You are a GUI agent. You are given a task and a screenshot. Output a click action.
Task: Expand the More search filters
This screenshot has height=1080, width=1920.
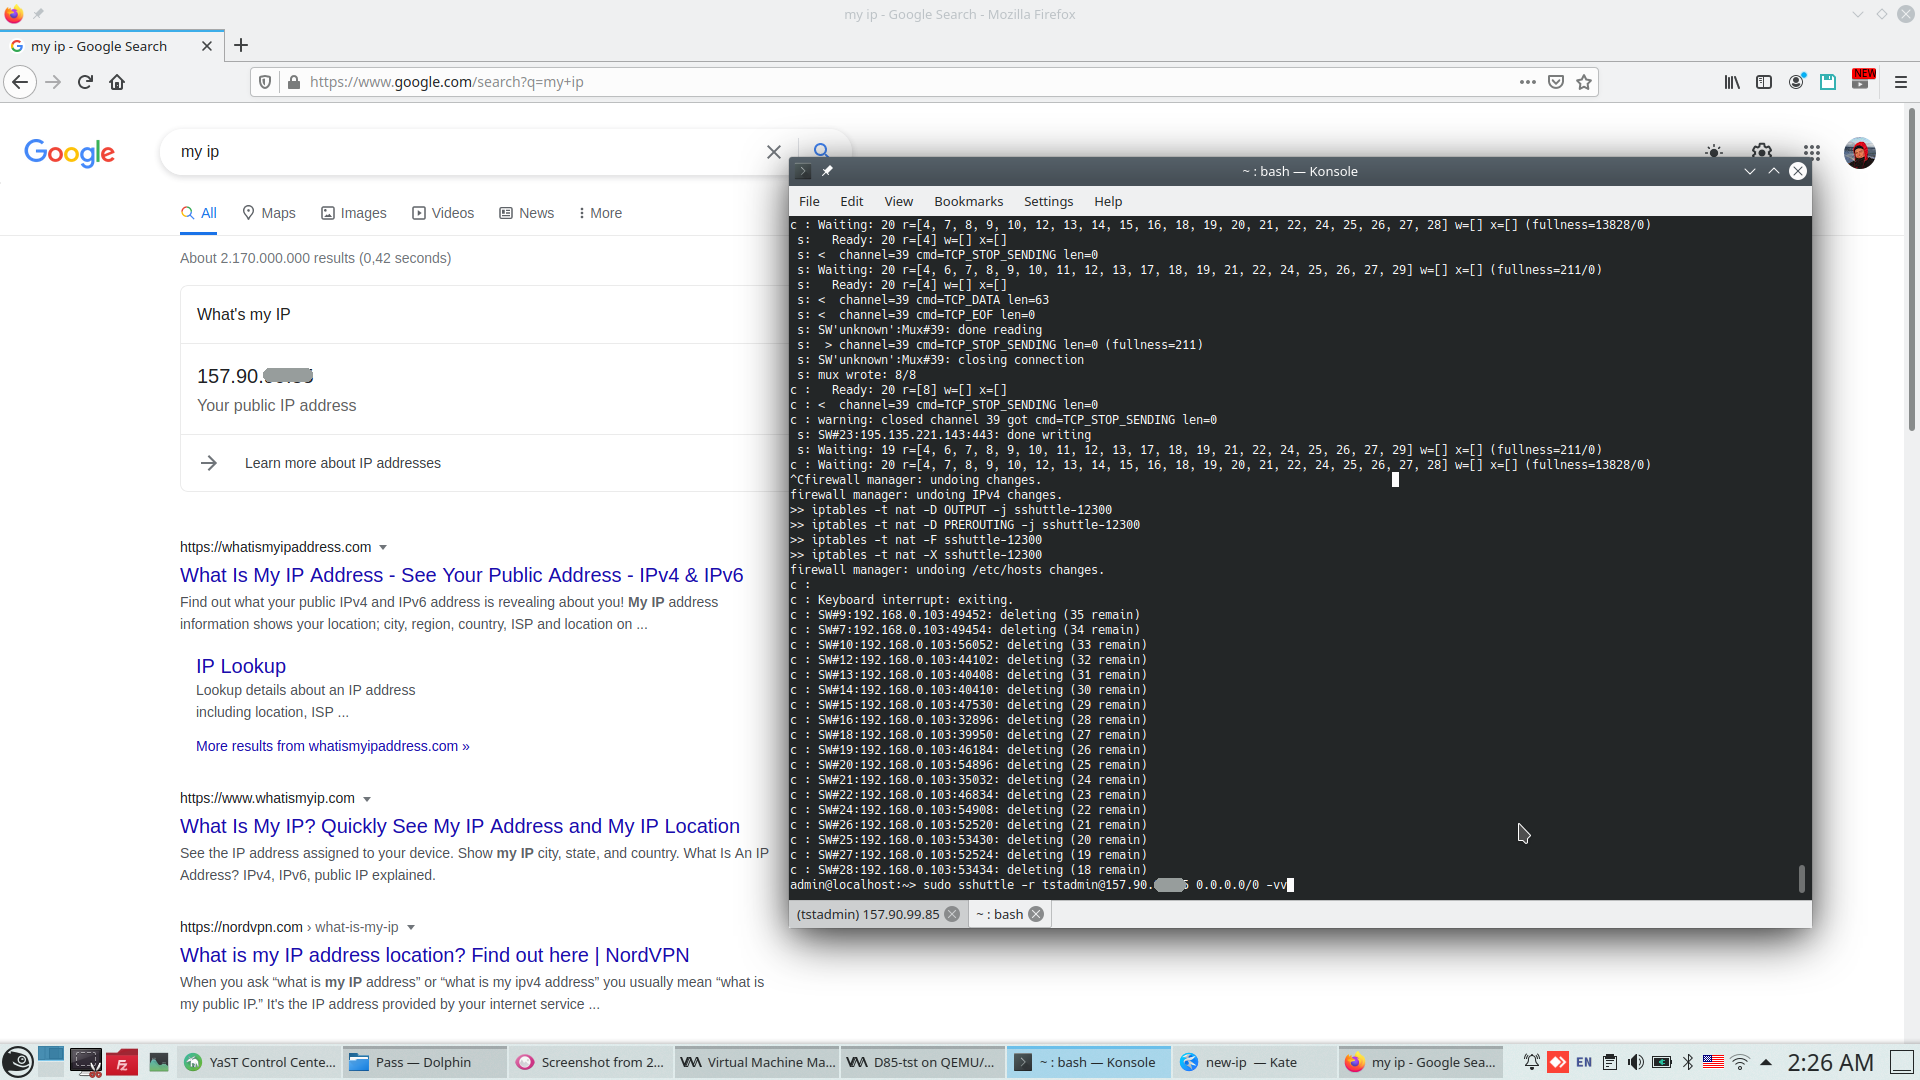[x=600, y=213]
